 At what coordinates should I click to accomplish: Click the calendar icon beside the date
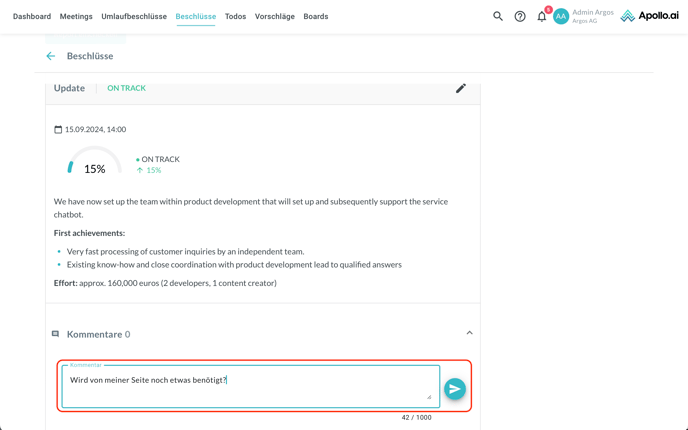[x=58, y=129]
